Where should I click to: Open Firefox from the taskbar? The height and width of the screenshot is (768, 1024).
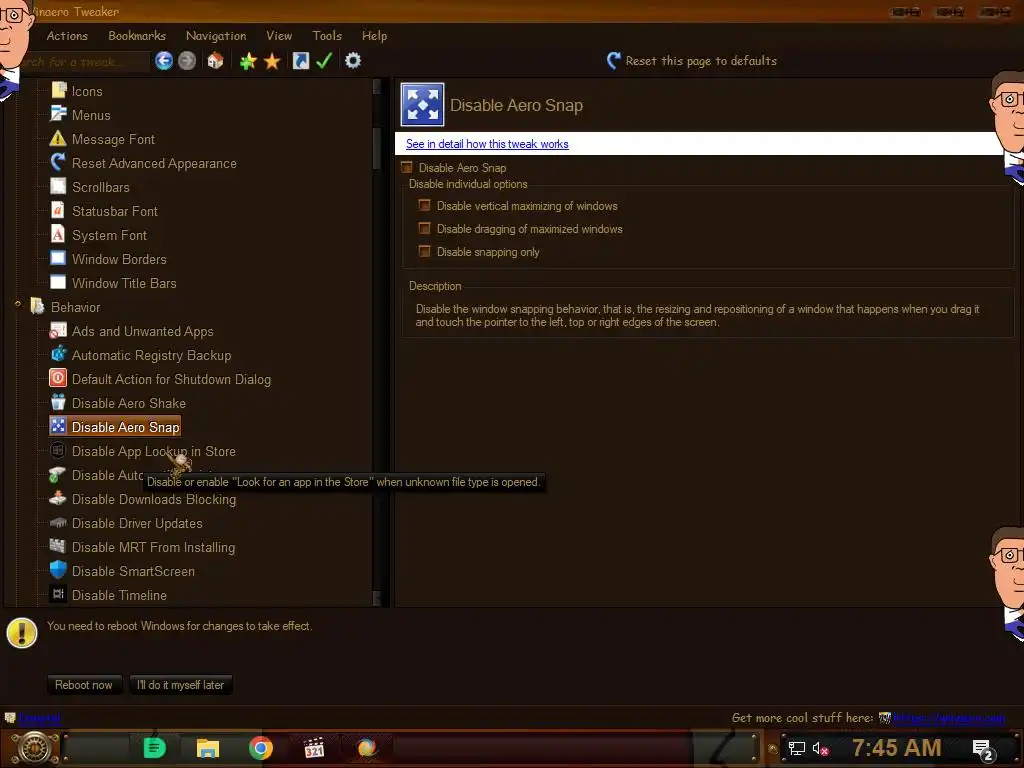pos(366,748)
